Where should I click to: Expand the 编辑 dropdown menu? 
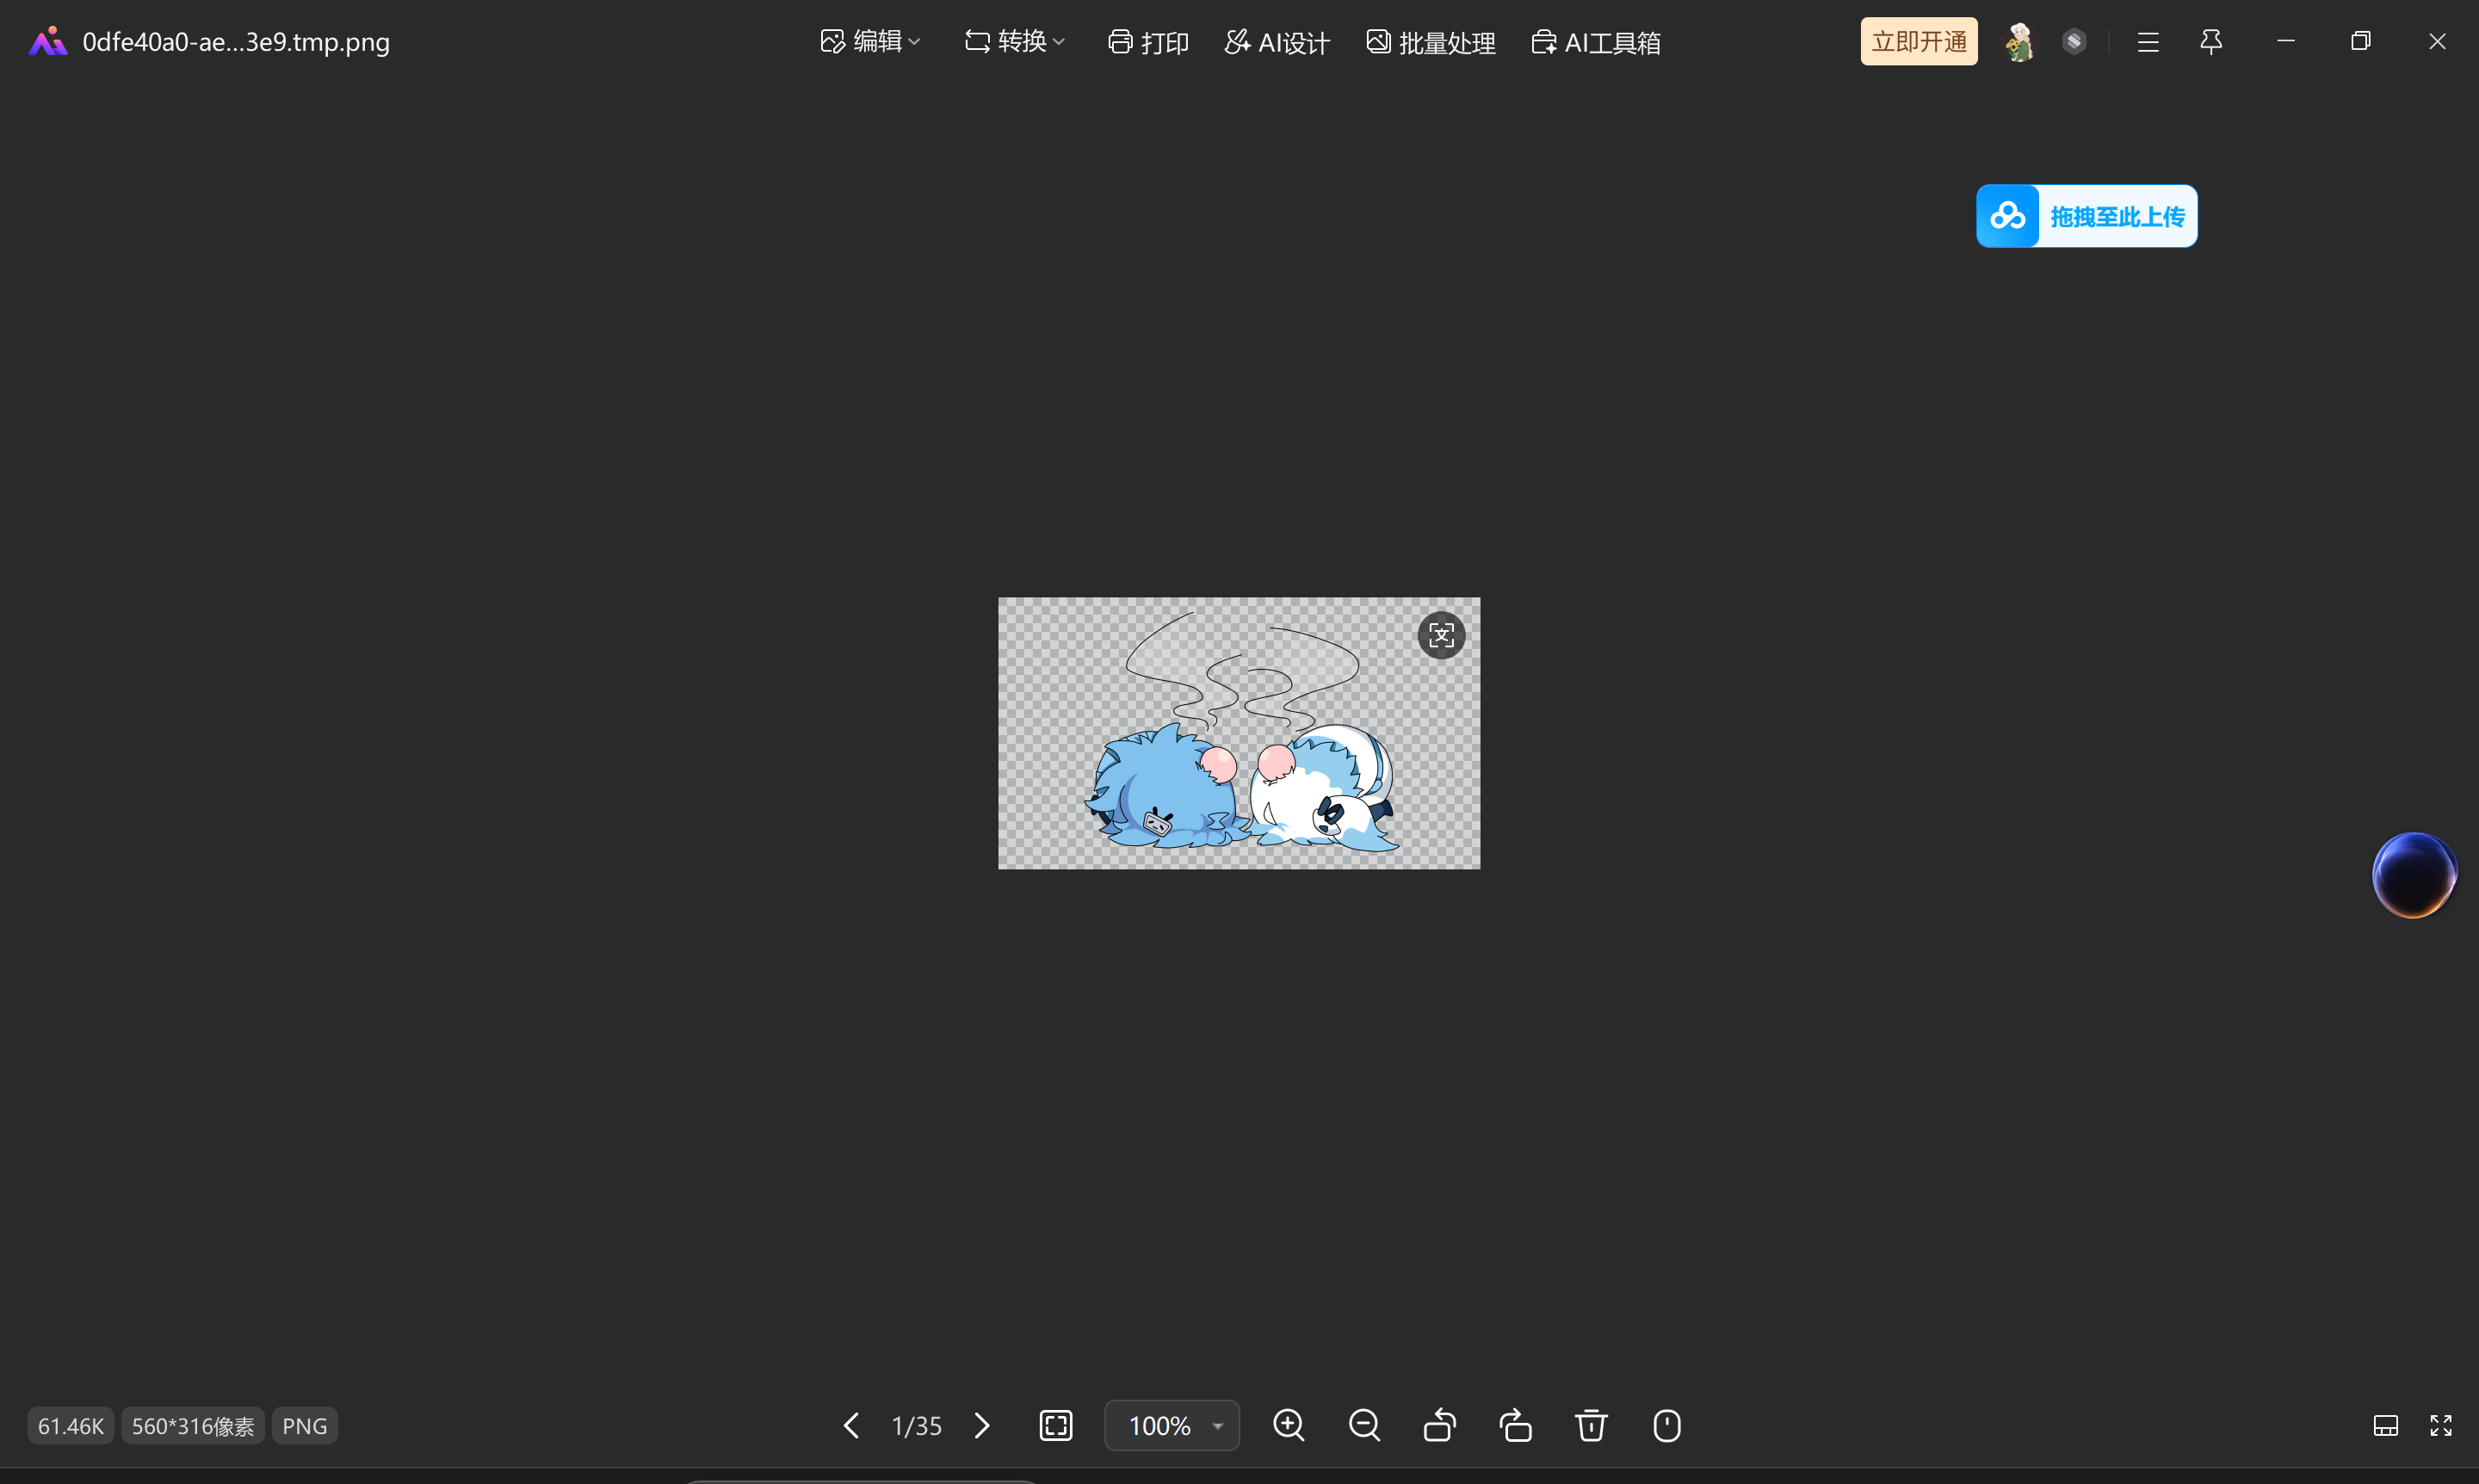point(870,42)
